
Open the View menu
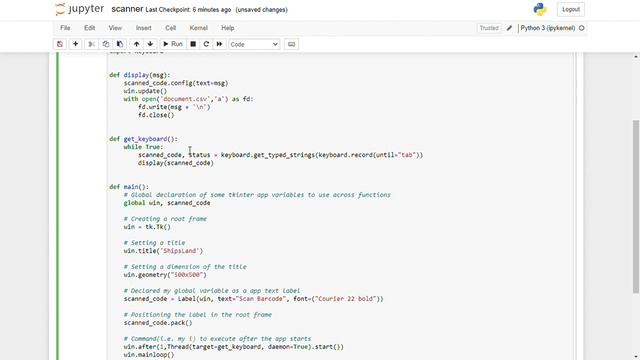pos(115,28)
